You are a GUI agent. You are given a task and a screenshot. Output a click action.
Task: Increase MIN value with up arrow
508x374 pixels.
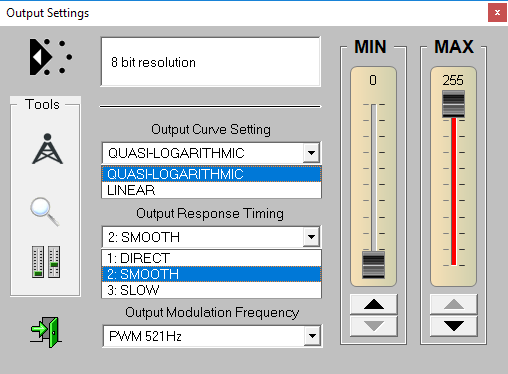pos(374,304)
